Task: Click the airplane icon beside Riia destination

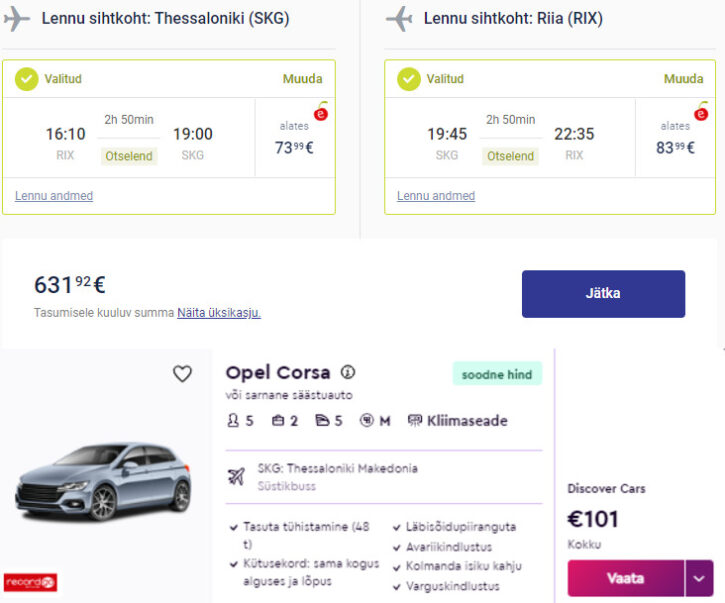Action: [399, 19]
